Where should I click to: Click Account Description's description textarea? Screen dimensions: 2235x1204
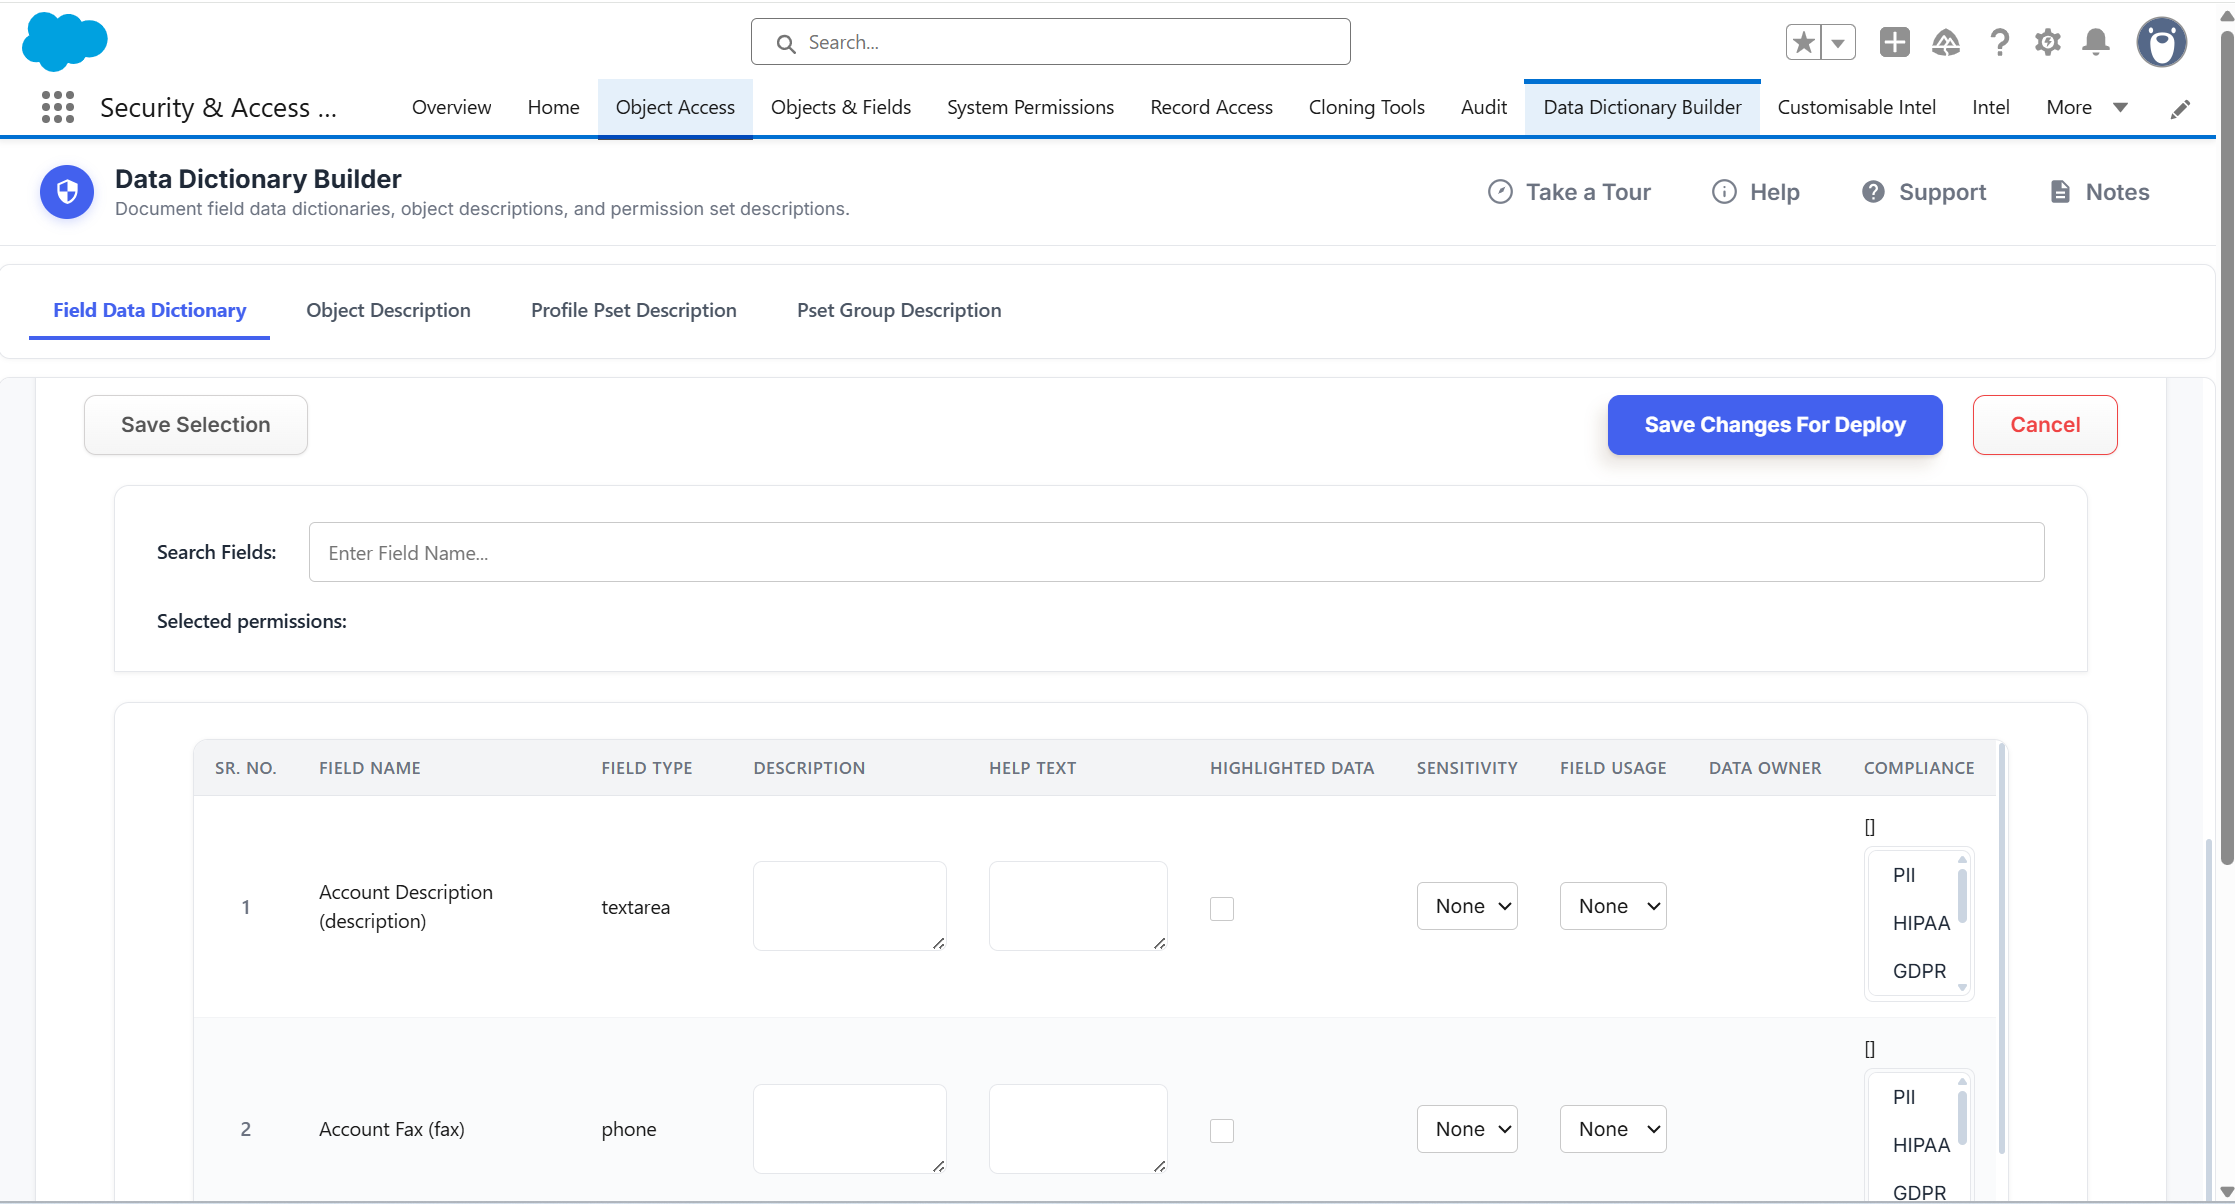(849, 906)
